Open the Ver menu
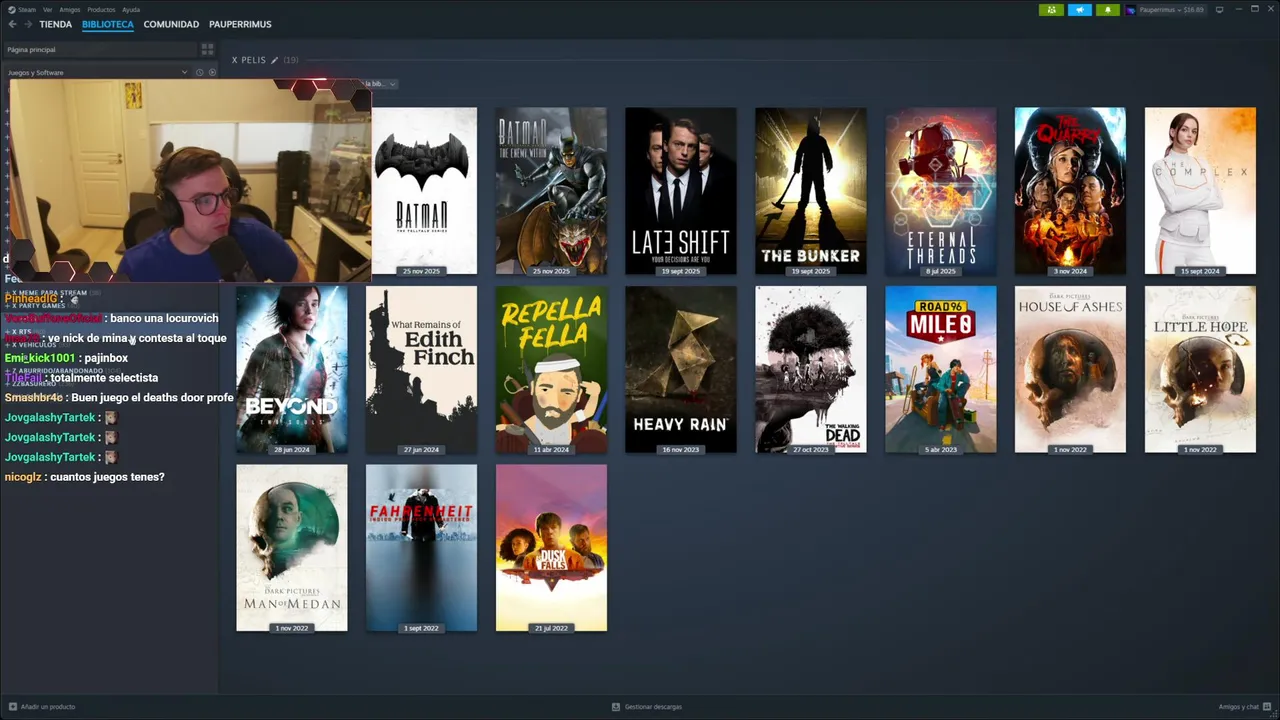 pos(47,9)
